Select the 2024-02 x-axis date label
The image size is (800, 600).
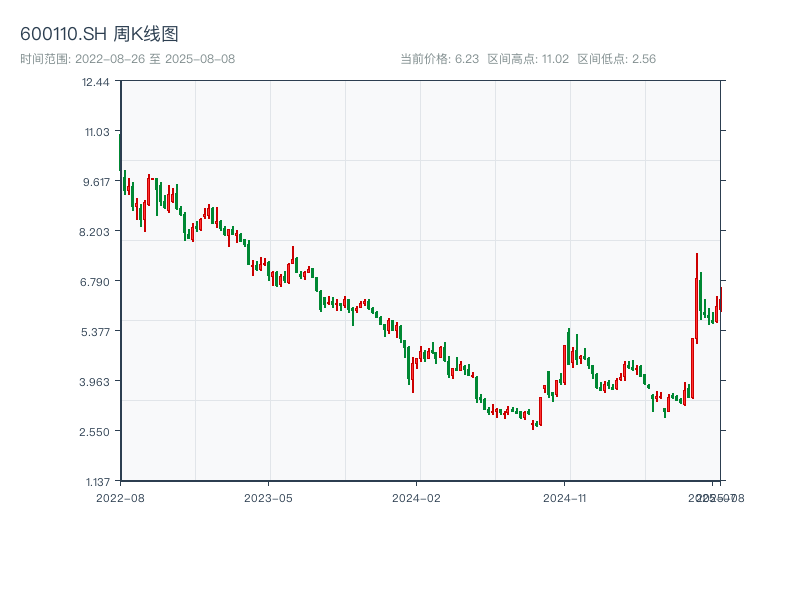tap(417, 497)
